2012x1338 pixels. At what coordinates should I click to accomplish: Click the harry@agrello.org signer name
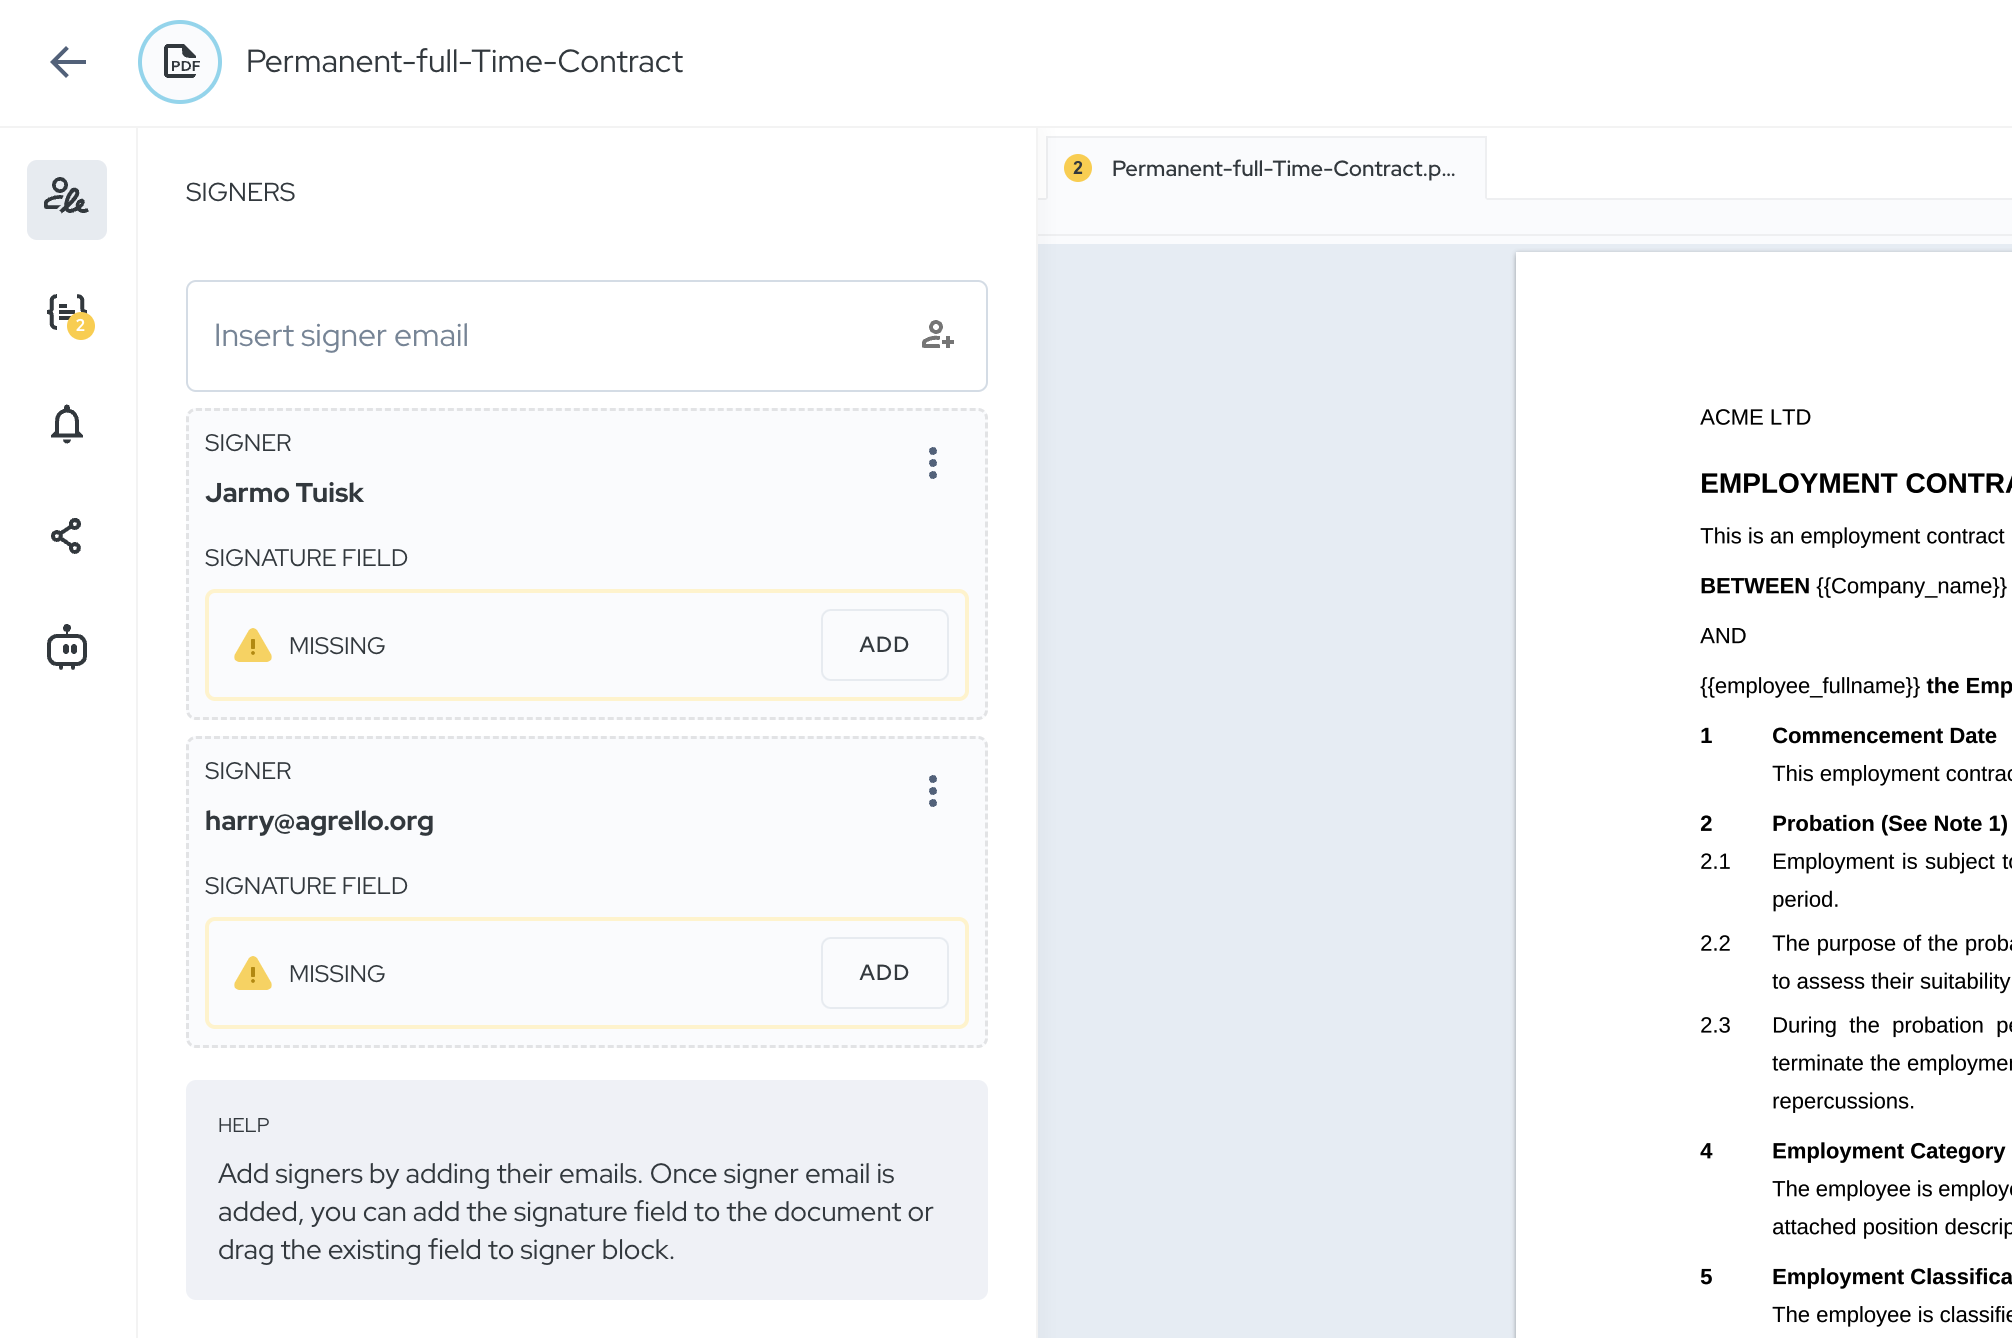coord(319,821)
